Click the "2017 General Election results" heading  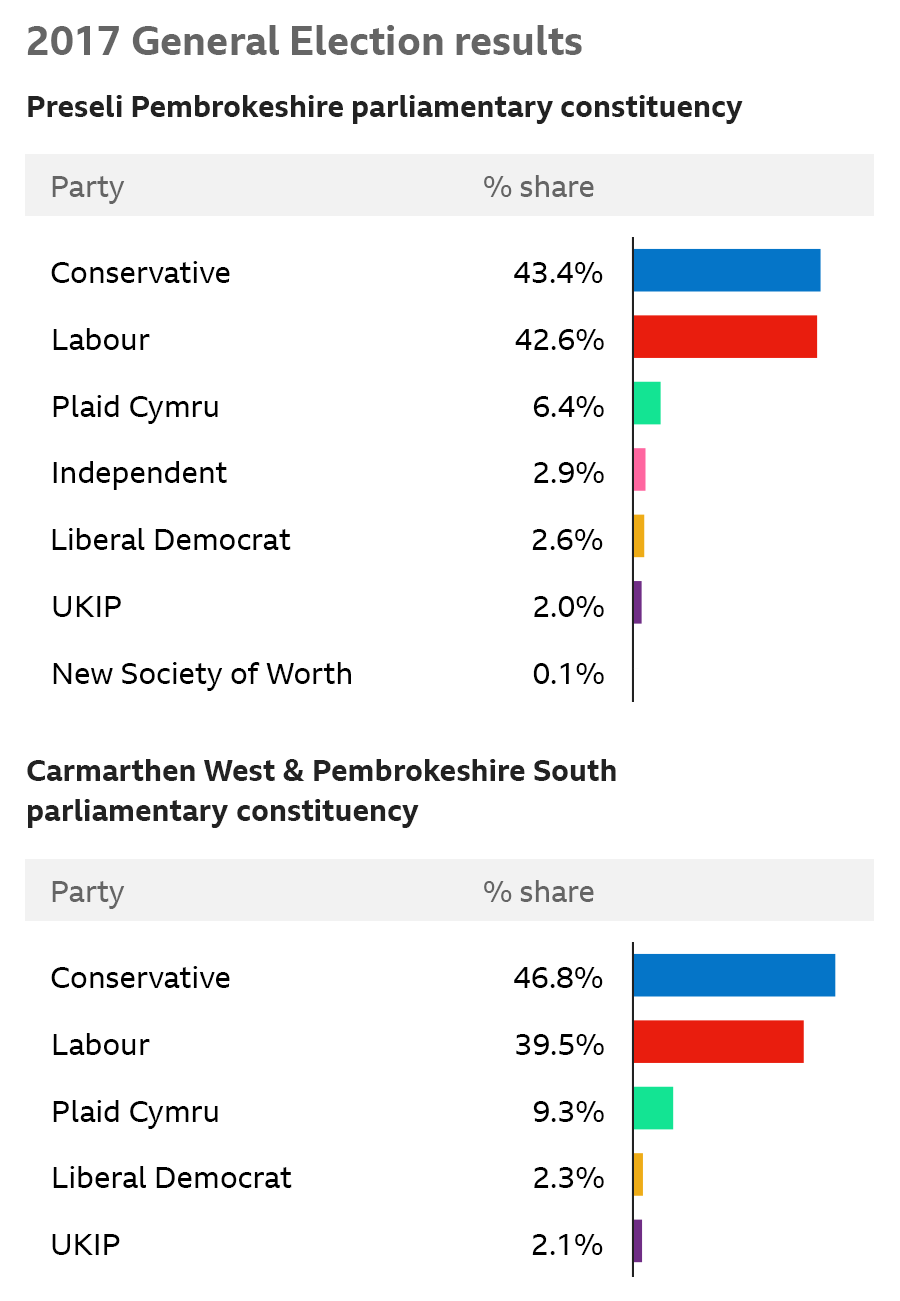click(304, 42)
